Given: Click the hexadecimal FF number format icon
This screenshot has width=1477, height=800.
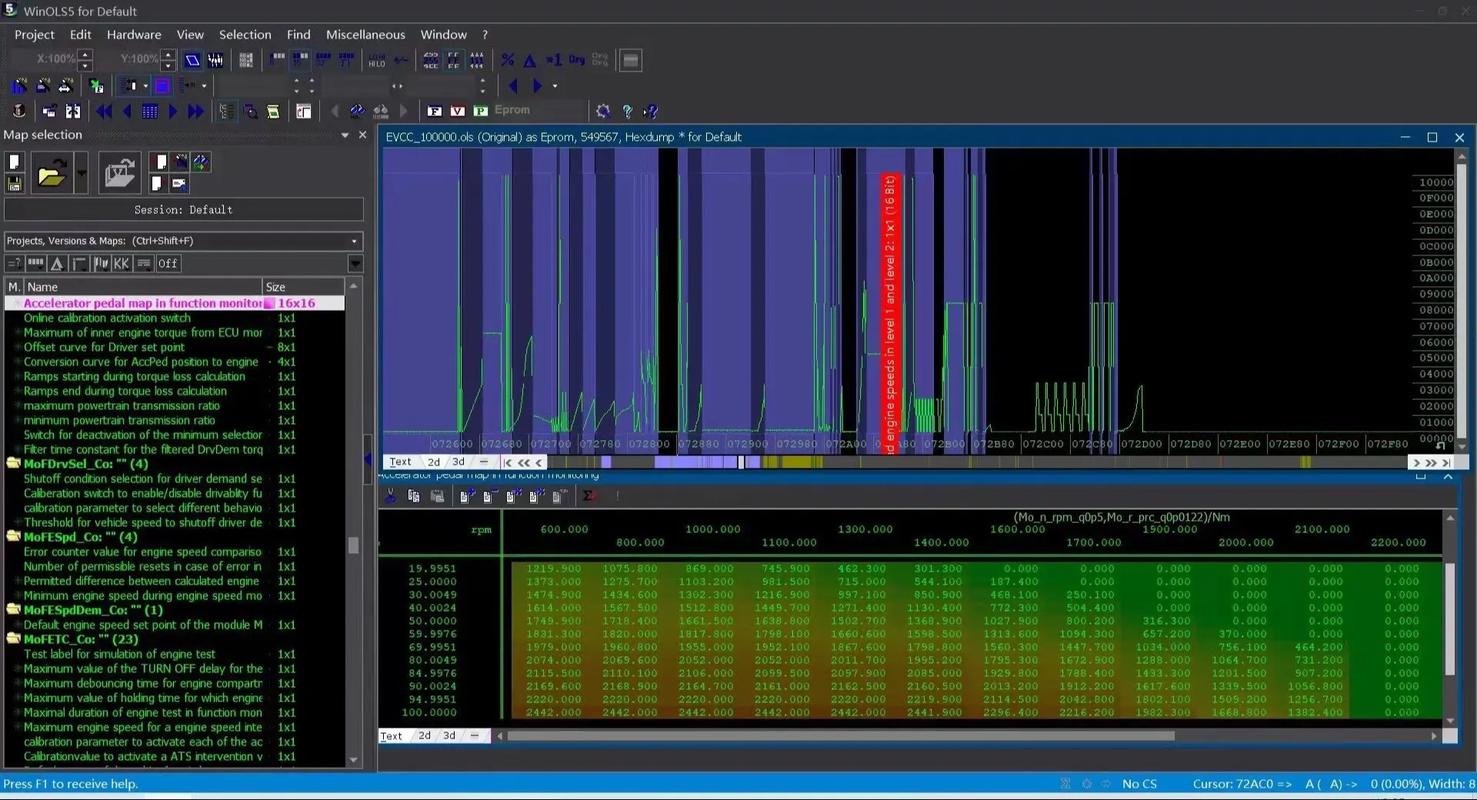Looking at the screenshot, I should (454, 60).
